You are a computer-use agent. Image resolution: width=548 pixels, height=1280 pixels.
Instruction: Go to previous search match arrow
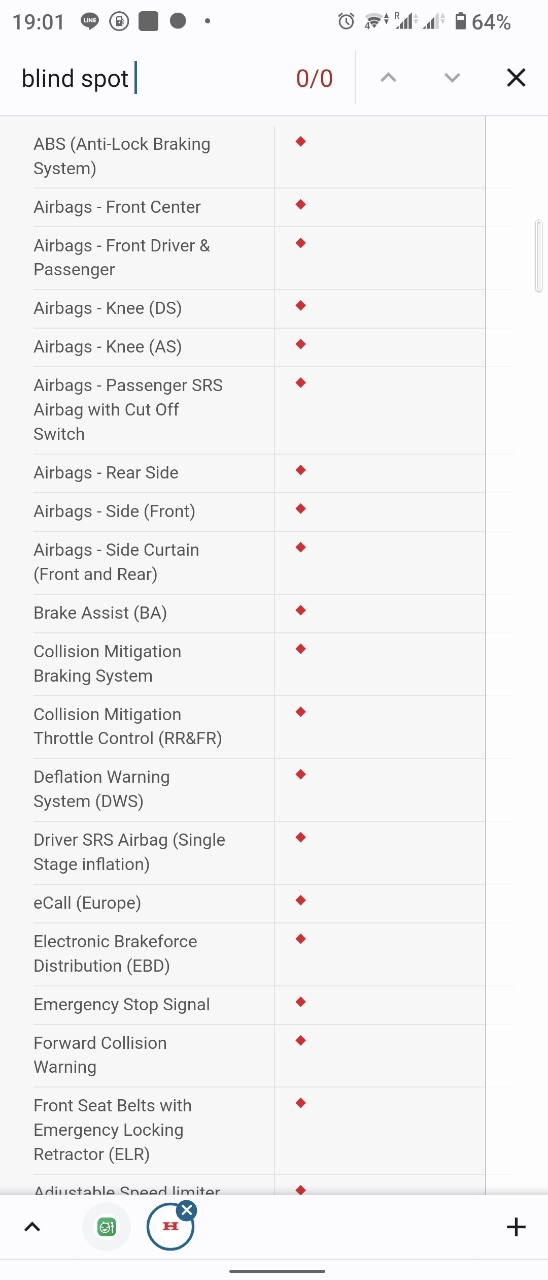point(388,78)
